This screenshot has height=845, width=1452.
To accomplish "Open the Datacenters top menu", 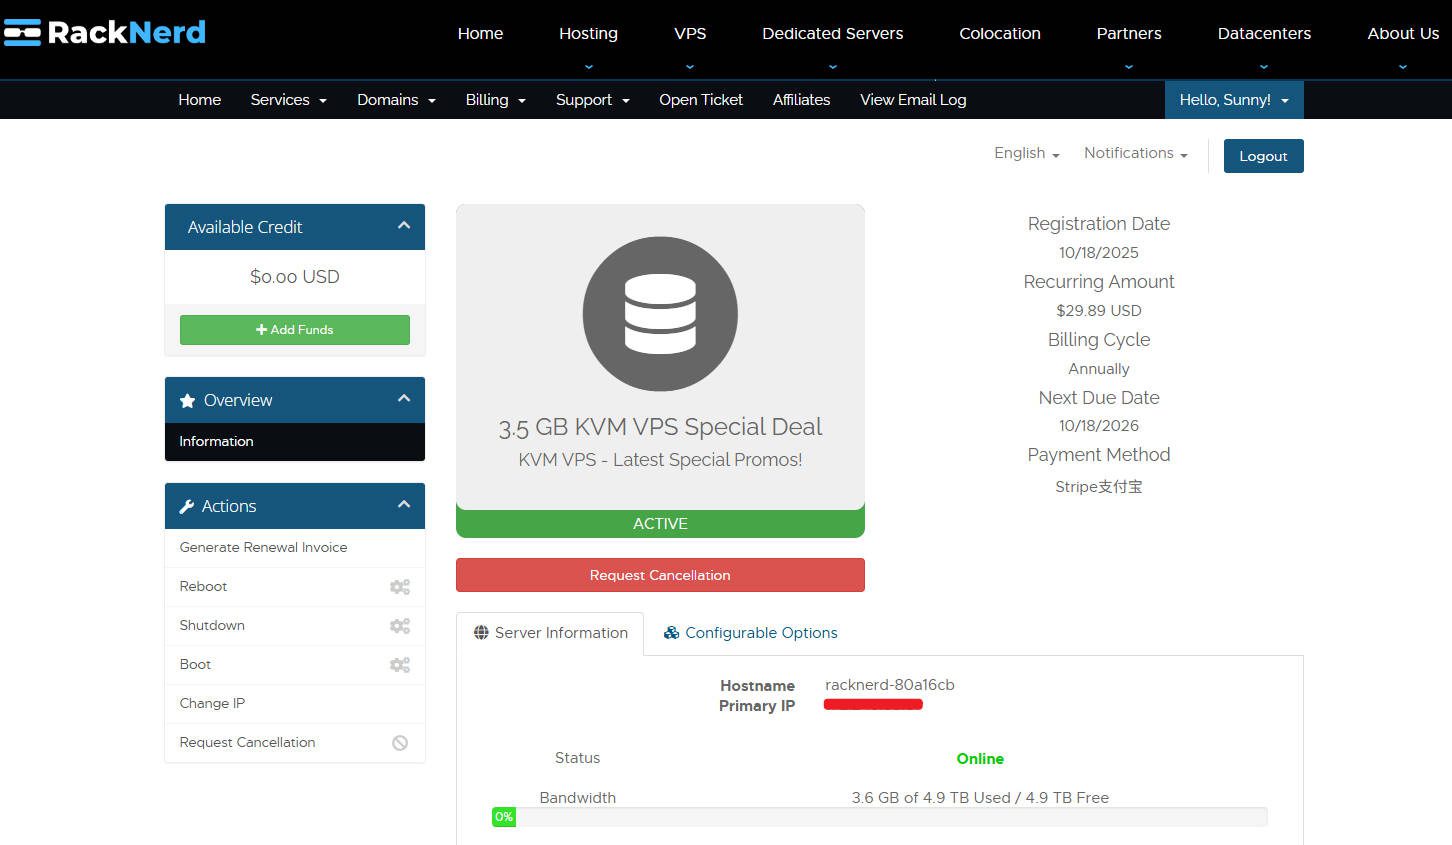I will click(1264, 33).
